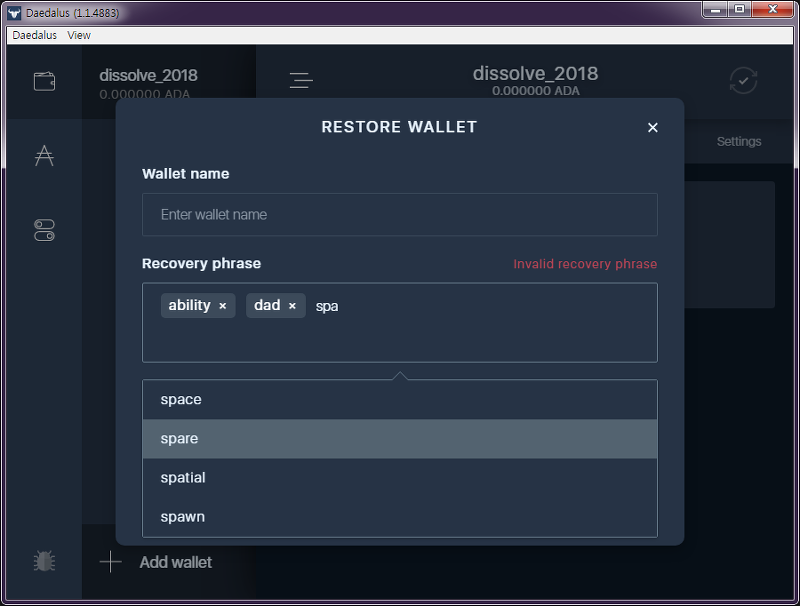Click the bug report icon
Viewport: 800px width, 606px height.
(44, 561)
